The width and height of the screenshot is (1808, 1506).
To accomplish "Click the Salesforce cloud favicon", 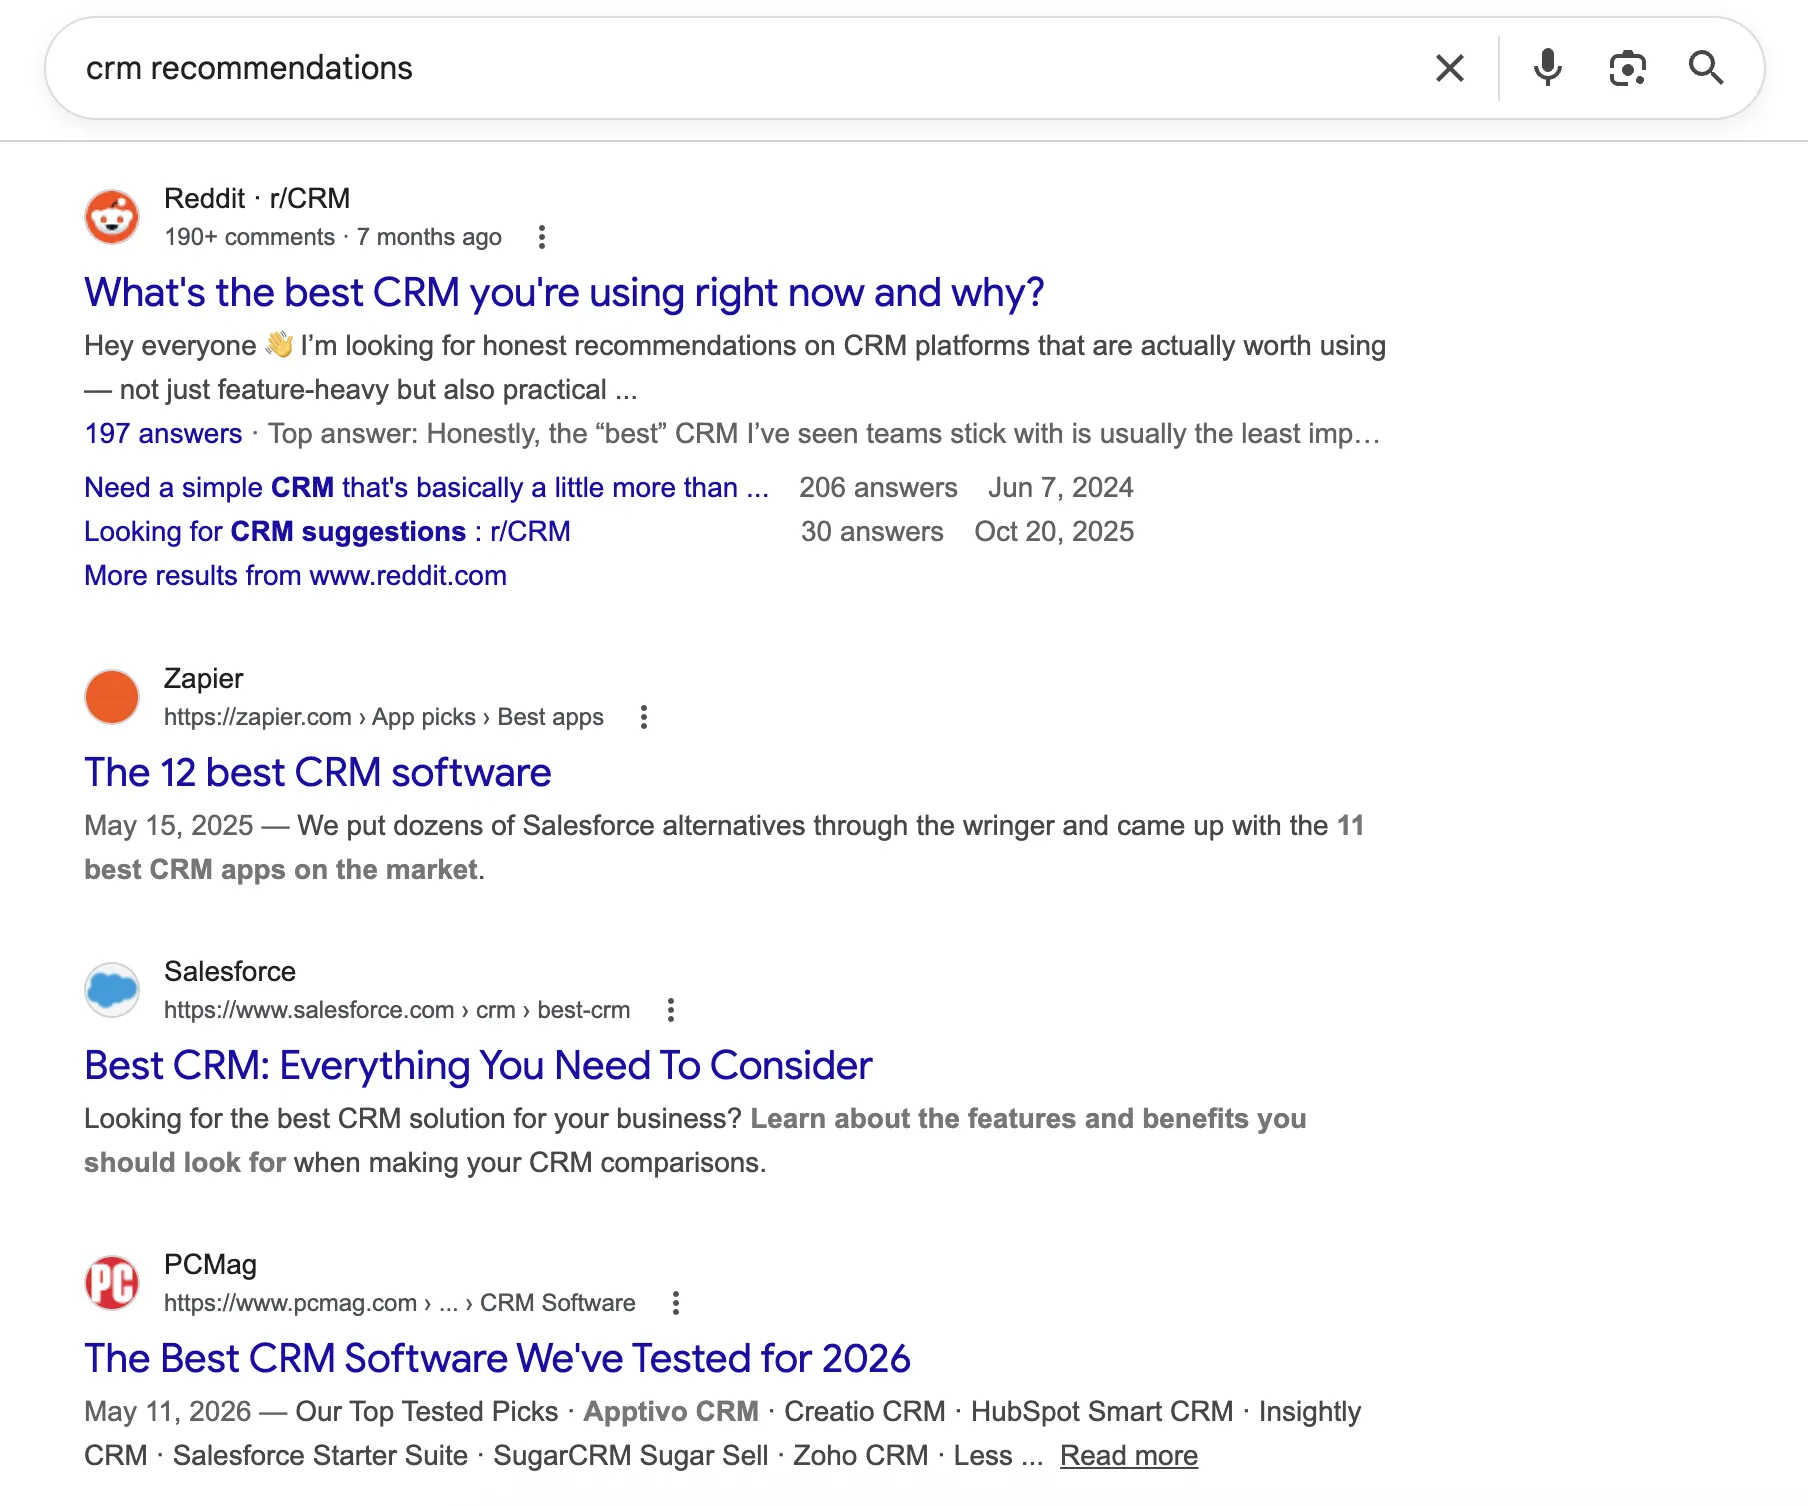I will click(112, 990).
